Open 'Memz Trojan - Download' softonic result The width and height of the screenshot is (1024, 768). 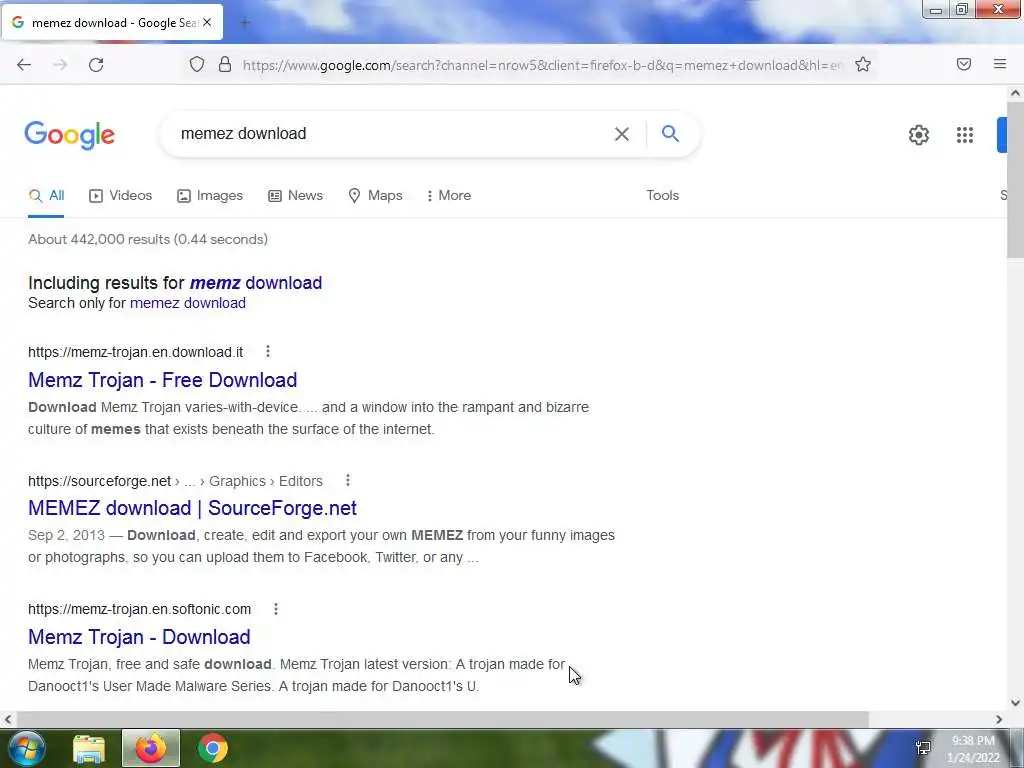pyautogui.click(x=139, y=637)
